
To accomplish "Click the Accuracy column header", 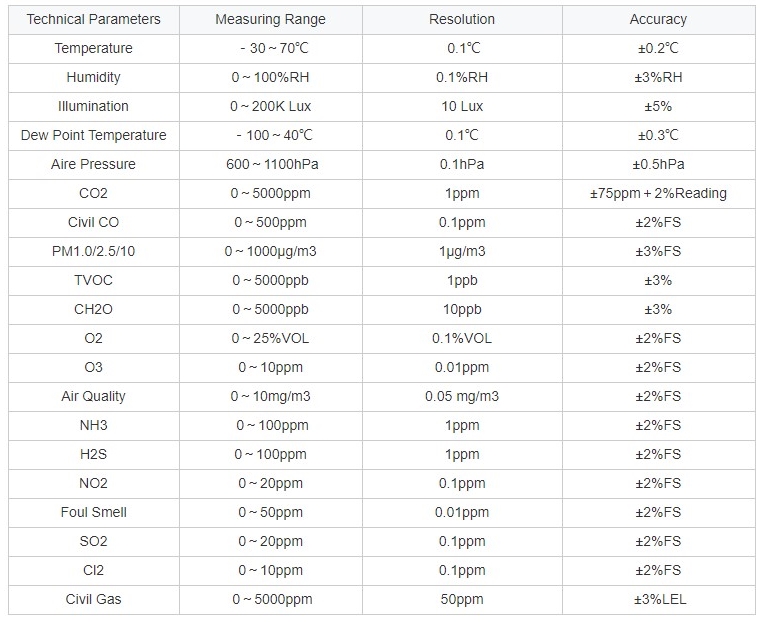I will (x=658, y=19).
